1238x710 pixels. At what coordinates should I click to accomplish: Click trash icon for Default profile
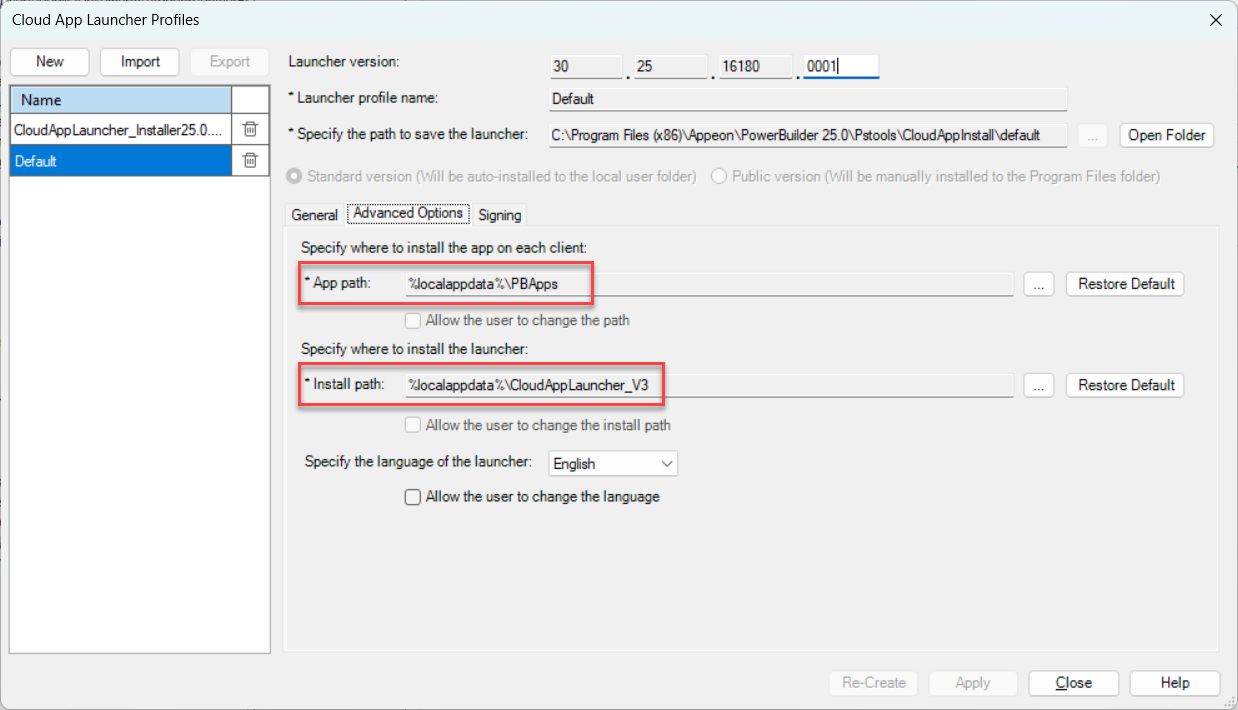(250, 161)
